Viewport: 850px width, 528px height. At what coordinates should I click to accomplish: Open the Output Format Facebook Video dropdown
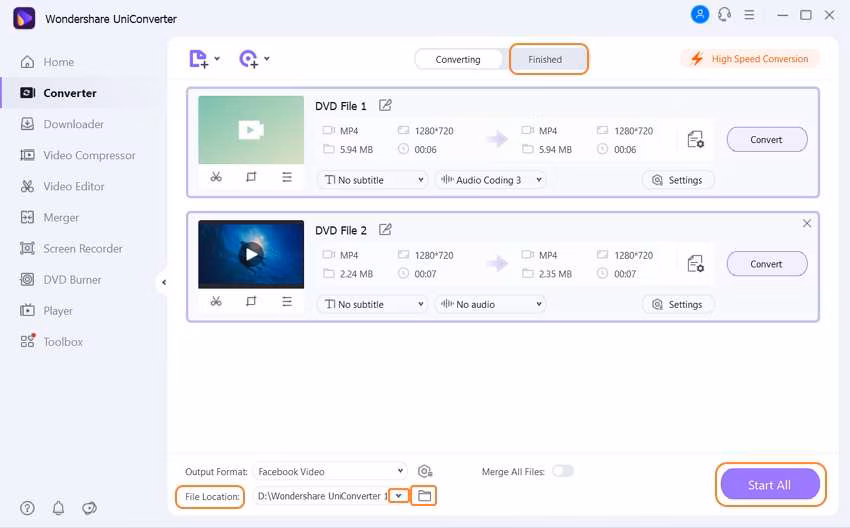330,472
